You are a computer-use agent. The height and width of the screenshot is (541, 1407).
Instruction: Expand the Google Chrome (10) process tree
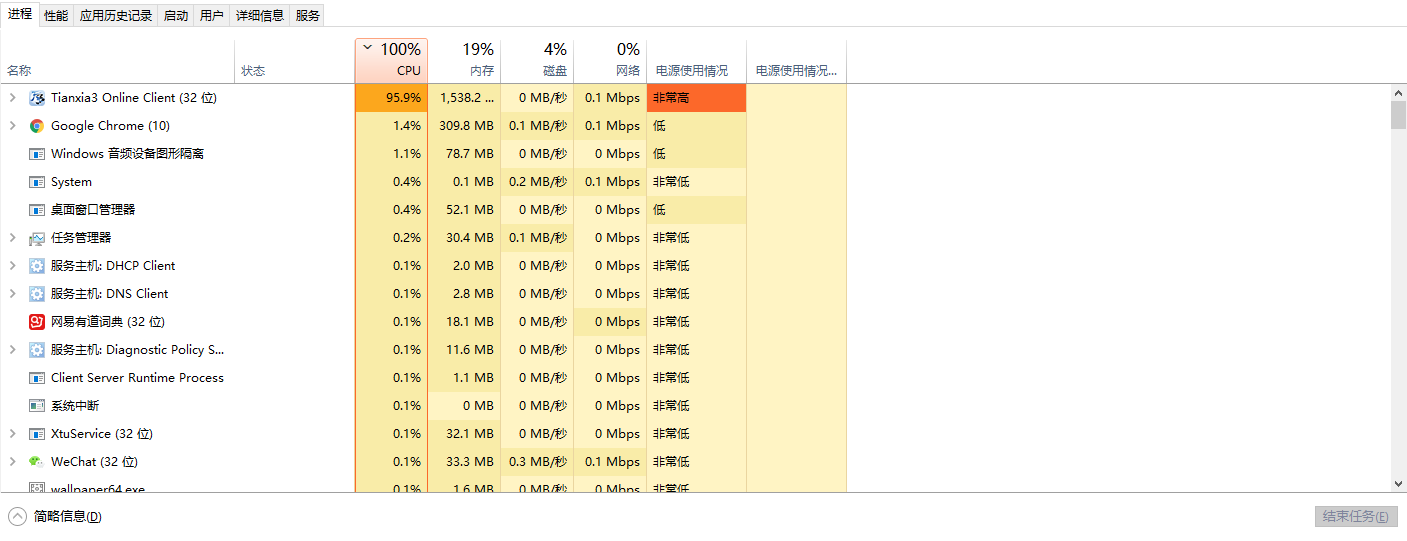tap(12, 126)
